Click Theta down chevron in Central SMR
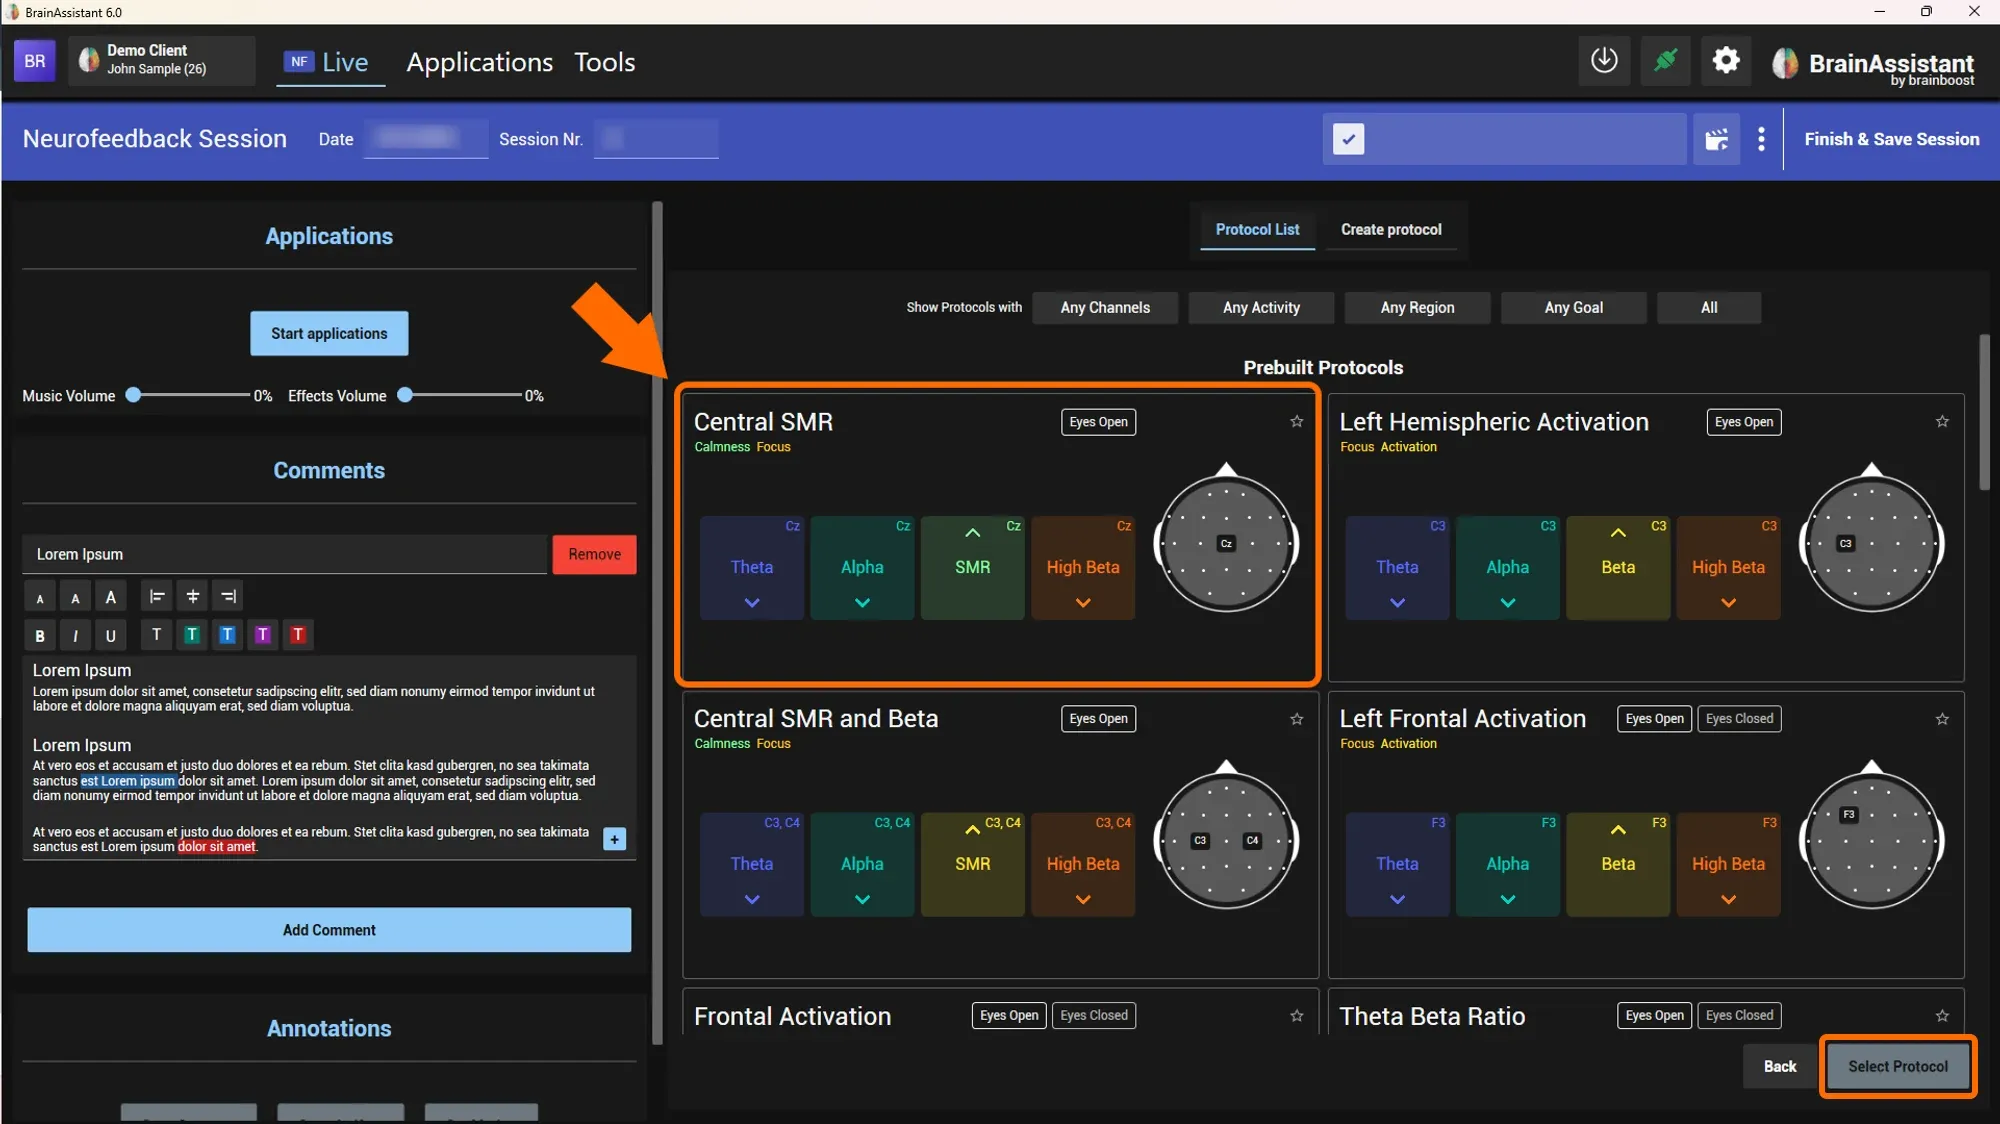 pos(752,603)
